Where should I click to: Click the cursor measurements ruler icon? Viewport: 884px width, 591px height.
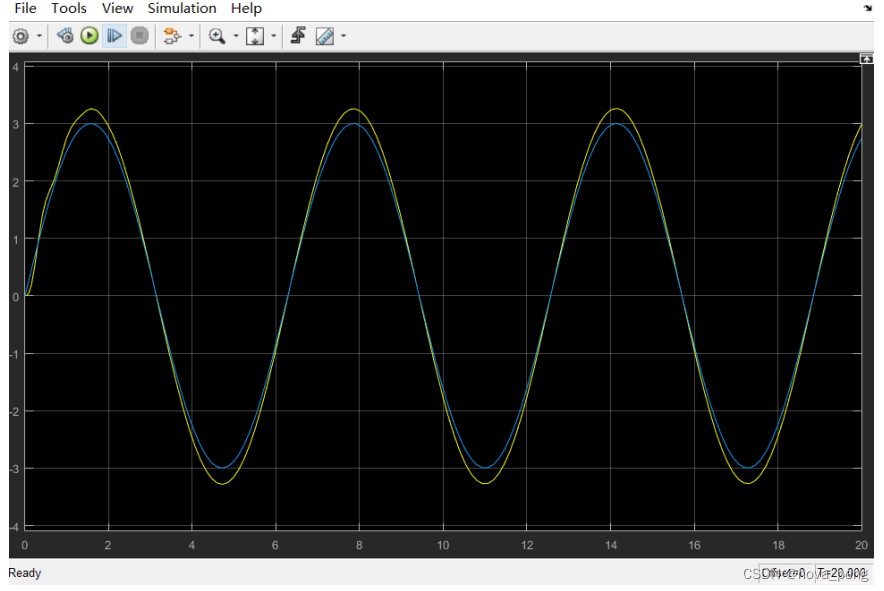325,36
